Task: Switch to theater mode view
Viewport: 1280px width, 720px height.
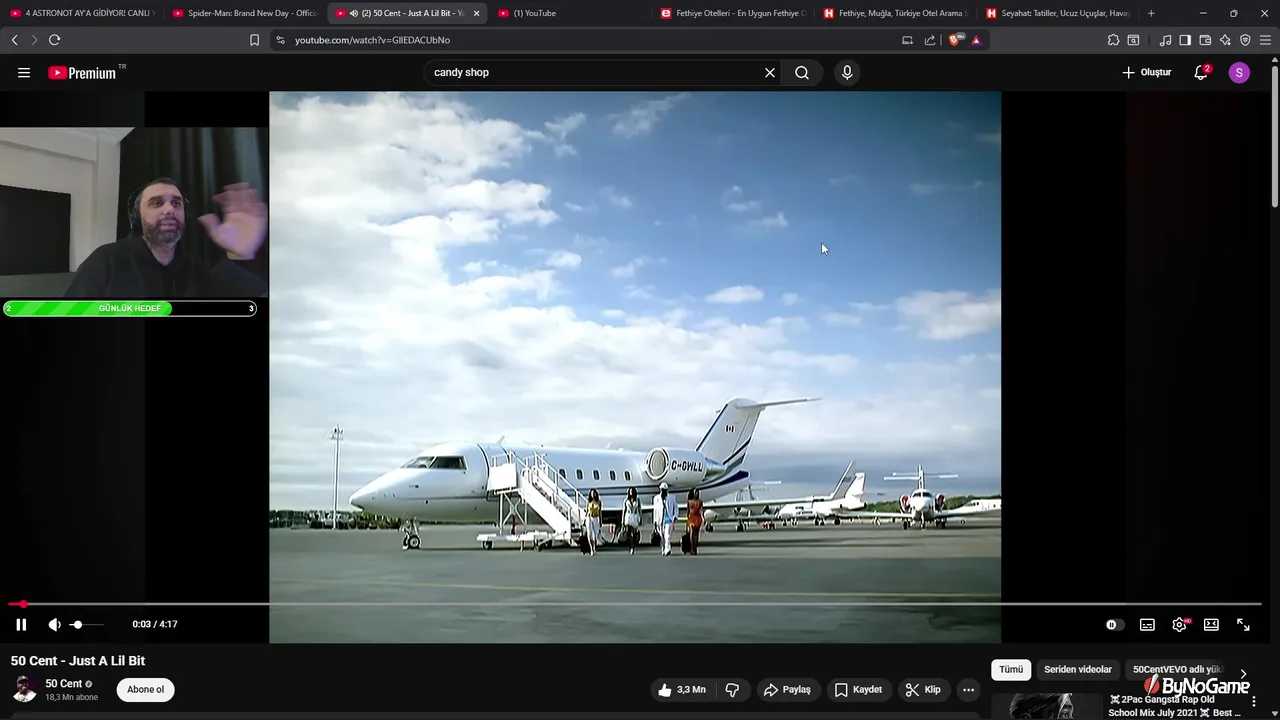Action: (1211, 624)
